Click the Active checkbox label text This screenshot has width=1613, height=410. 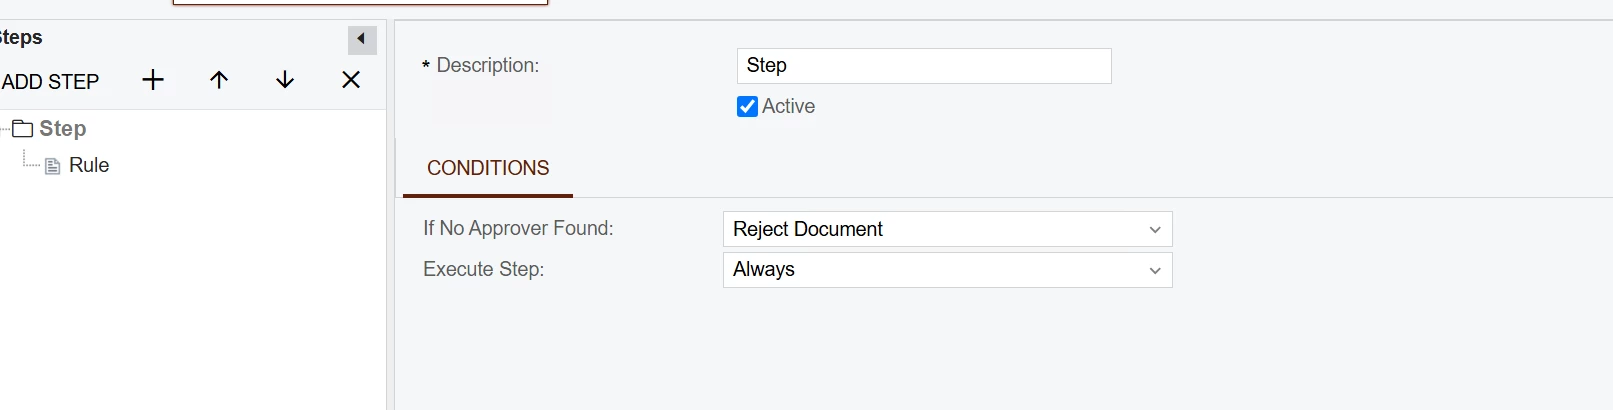(x=788, y=106)
